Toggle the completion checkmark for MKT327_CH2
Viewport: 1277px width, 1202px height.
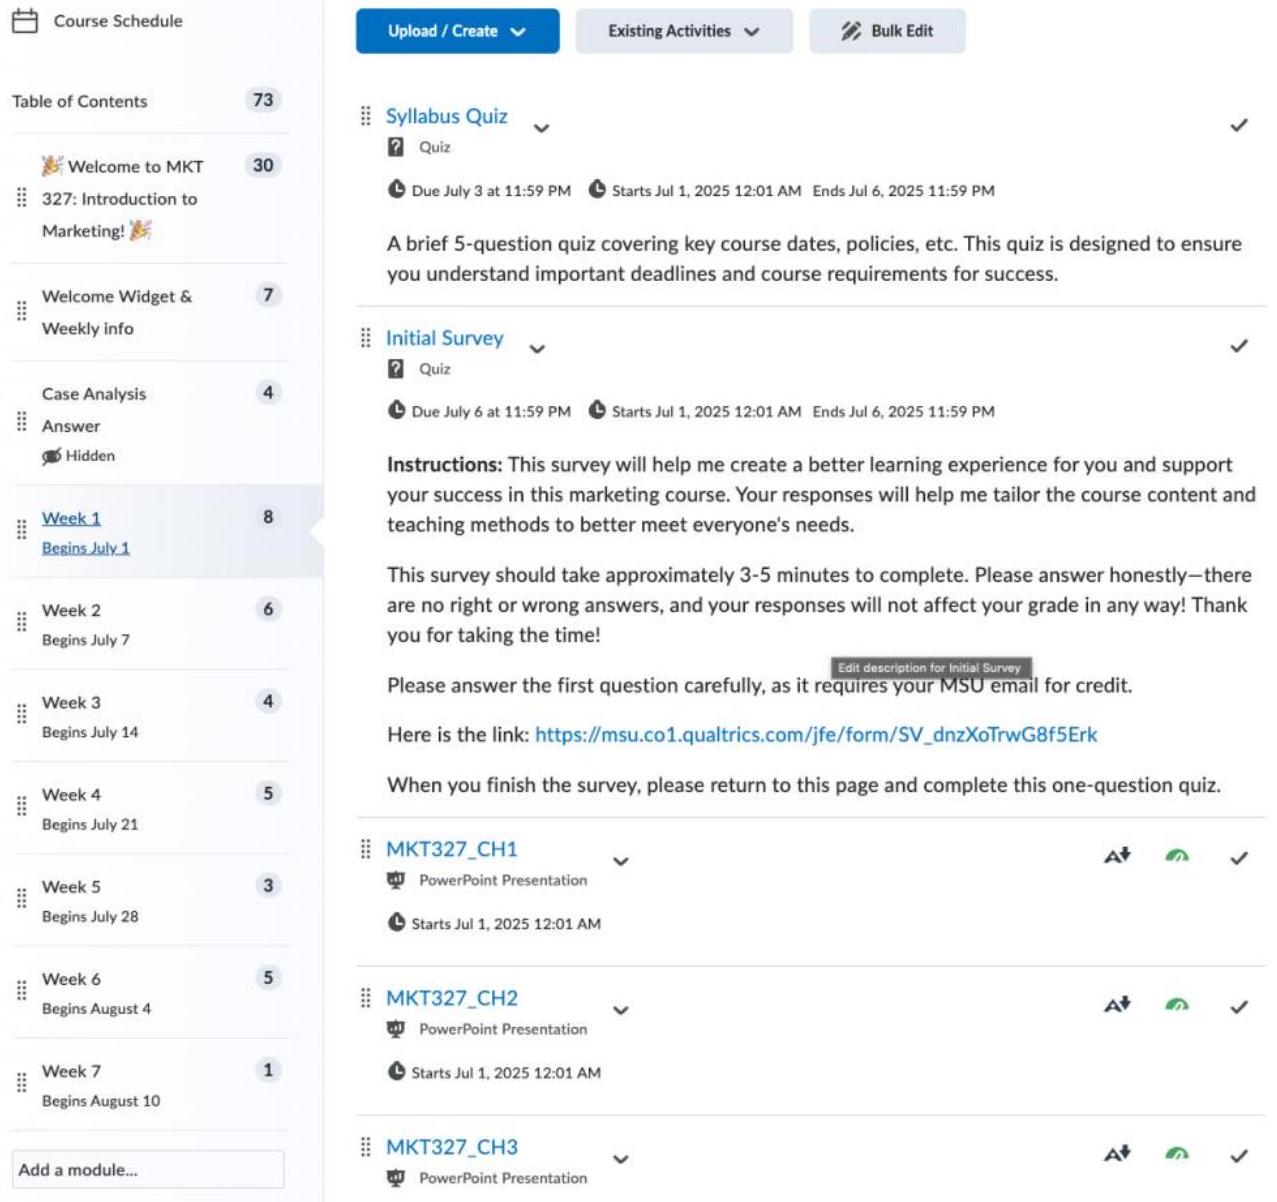click(x=1239, y=1006)
